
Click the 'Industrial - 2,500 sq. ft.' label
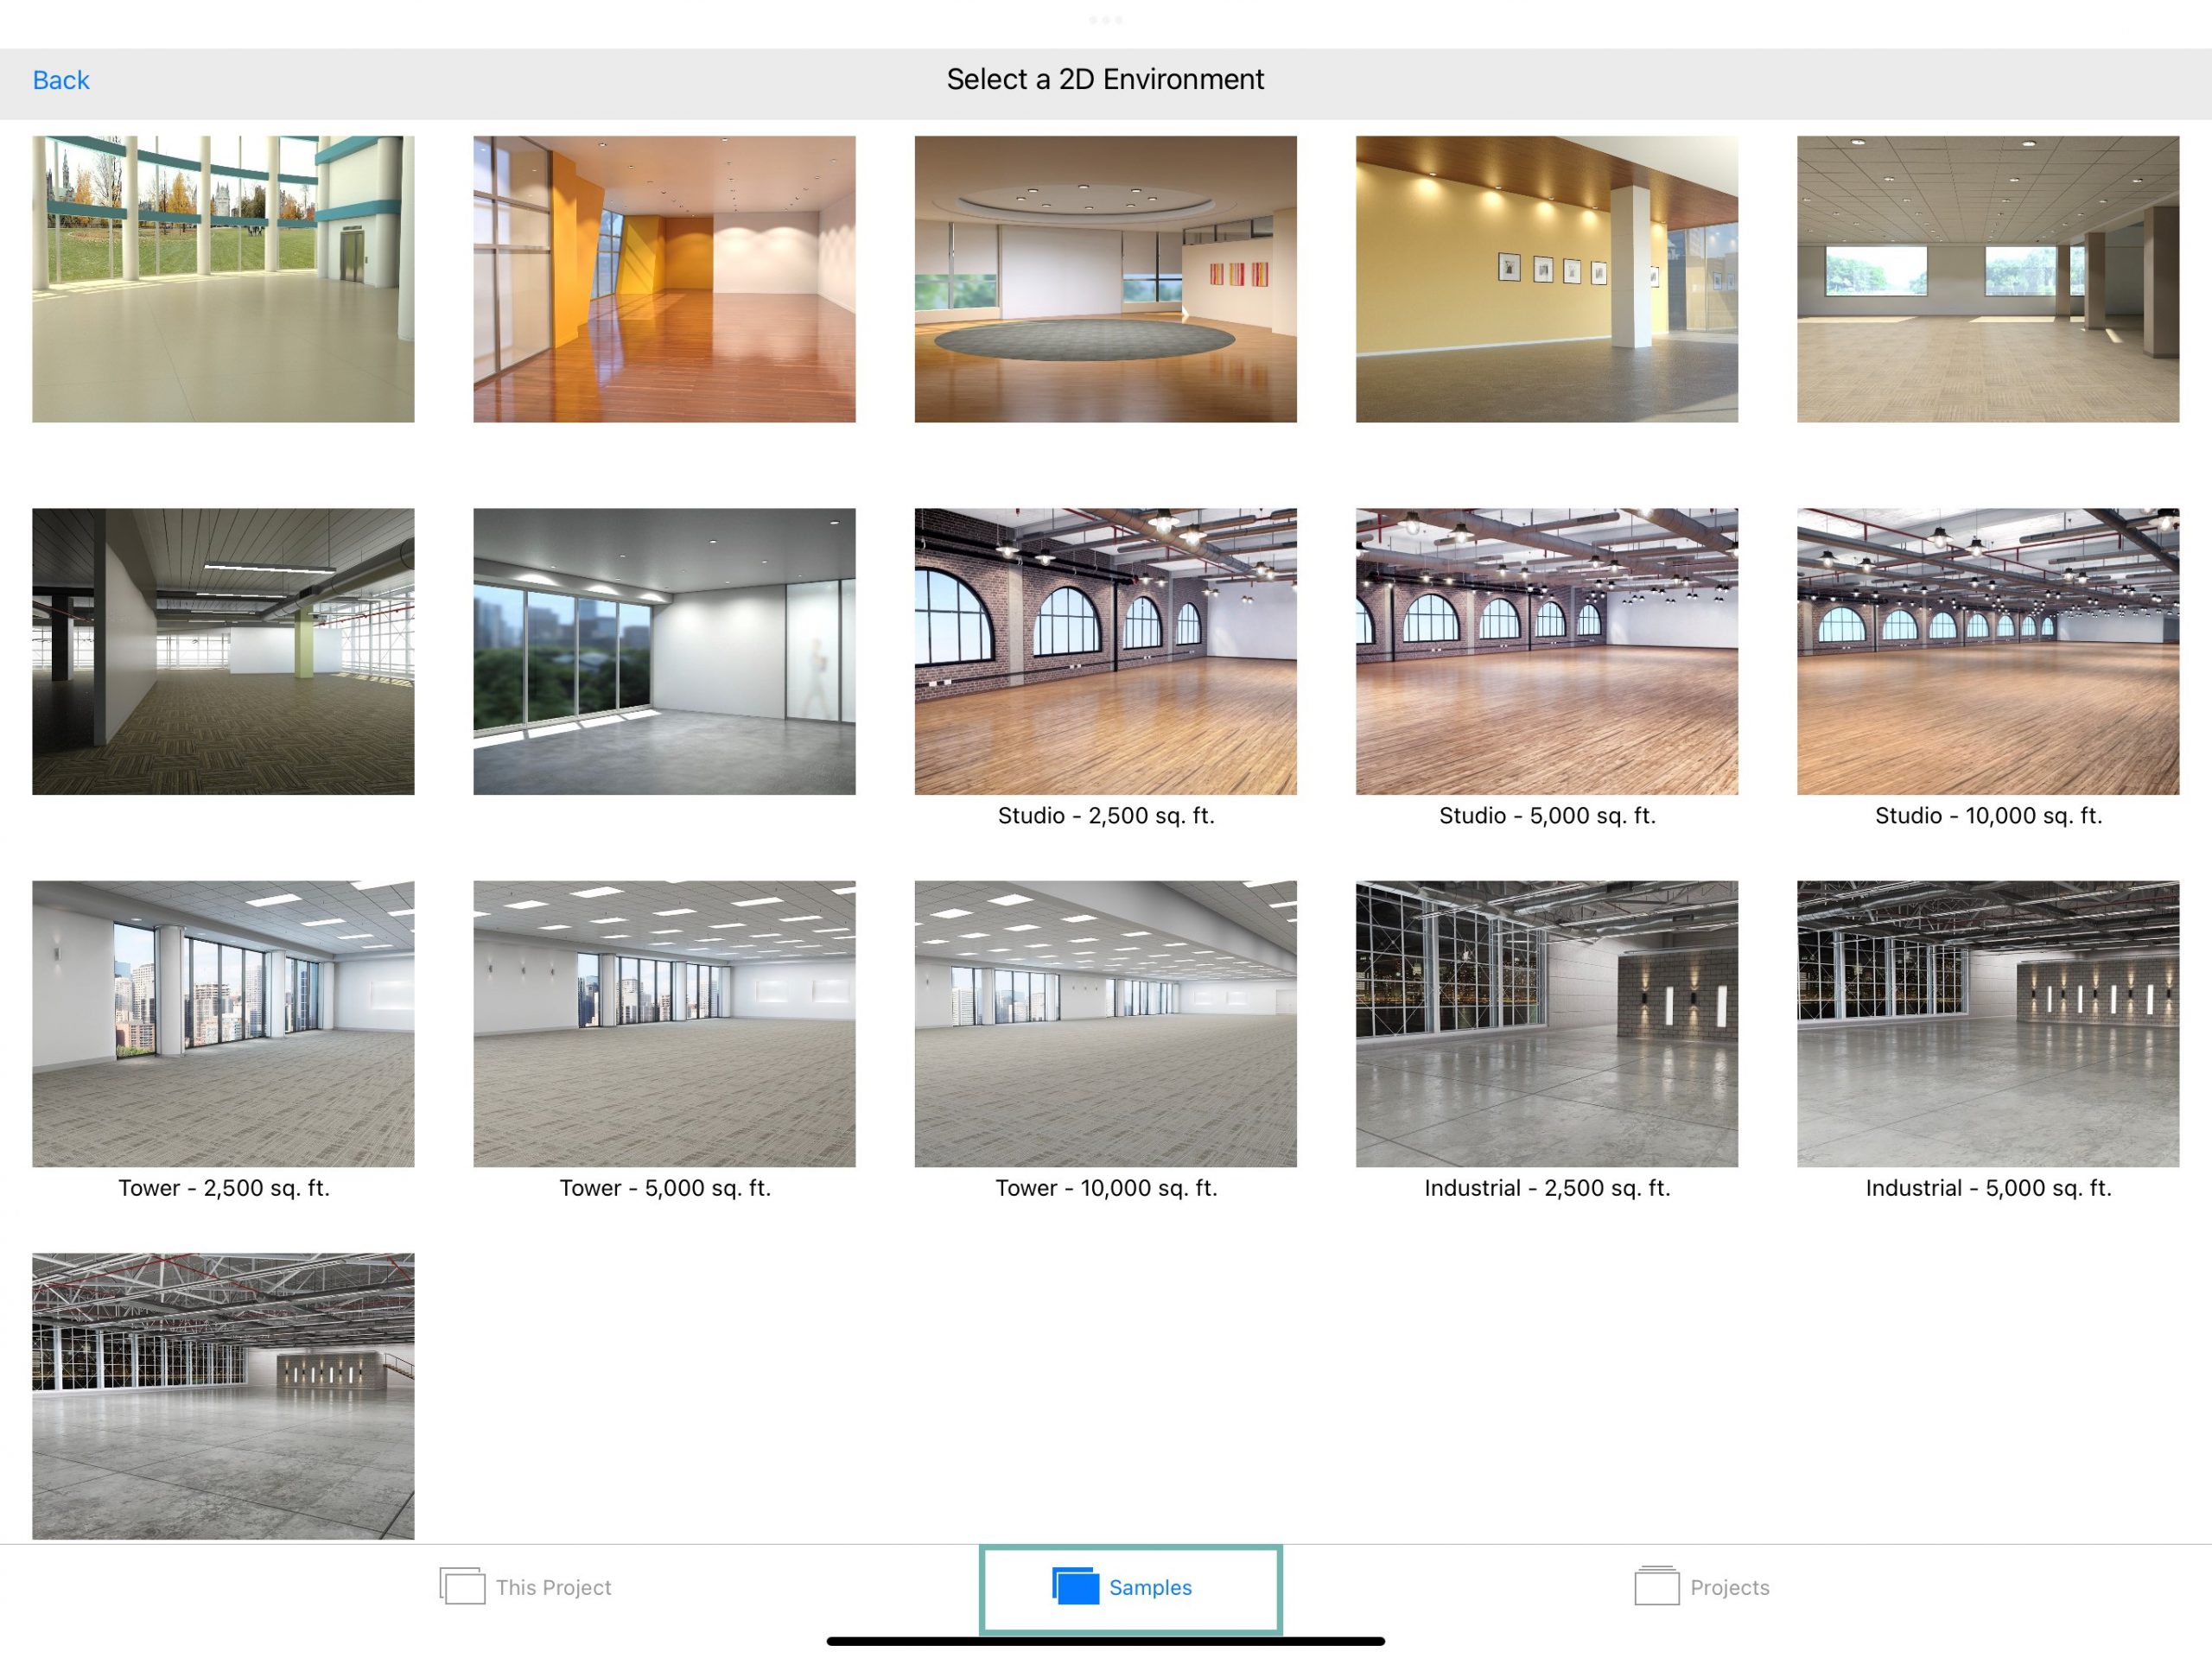1547,1188
